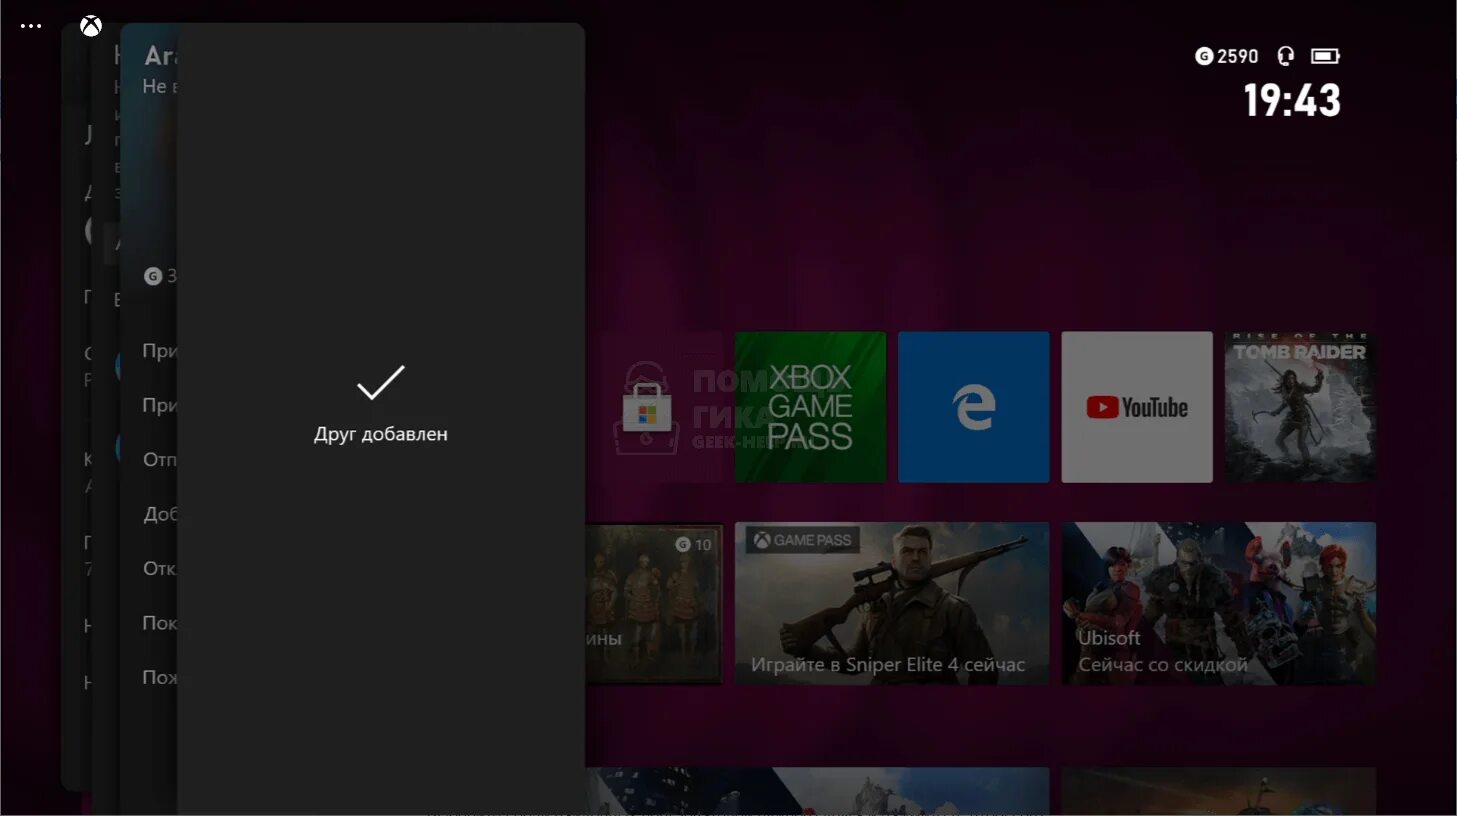Launch Rise of the Tomb Raider tile

tap(1300, 407)
